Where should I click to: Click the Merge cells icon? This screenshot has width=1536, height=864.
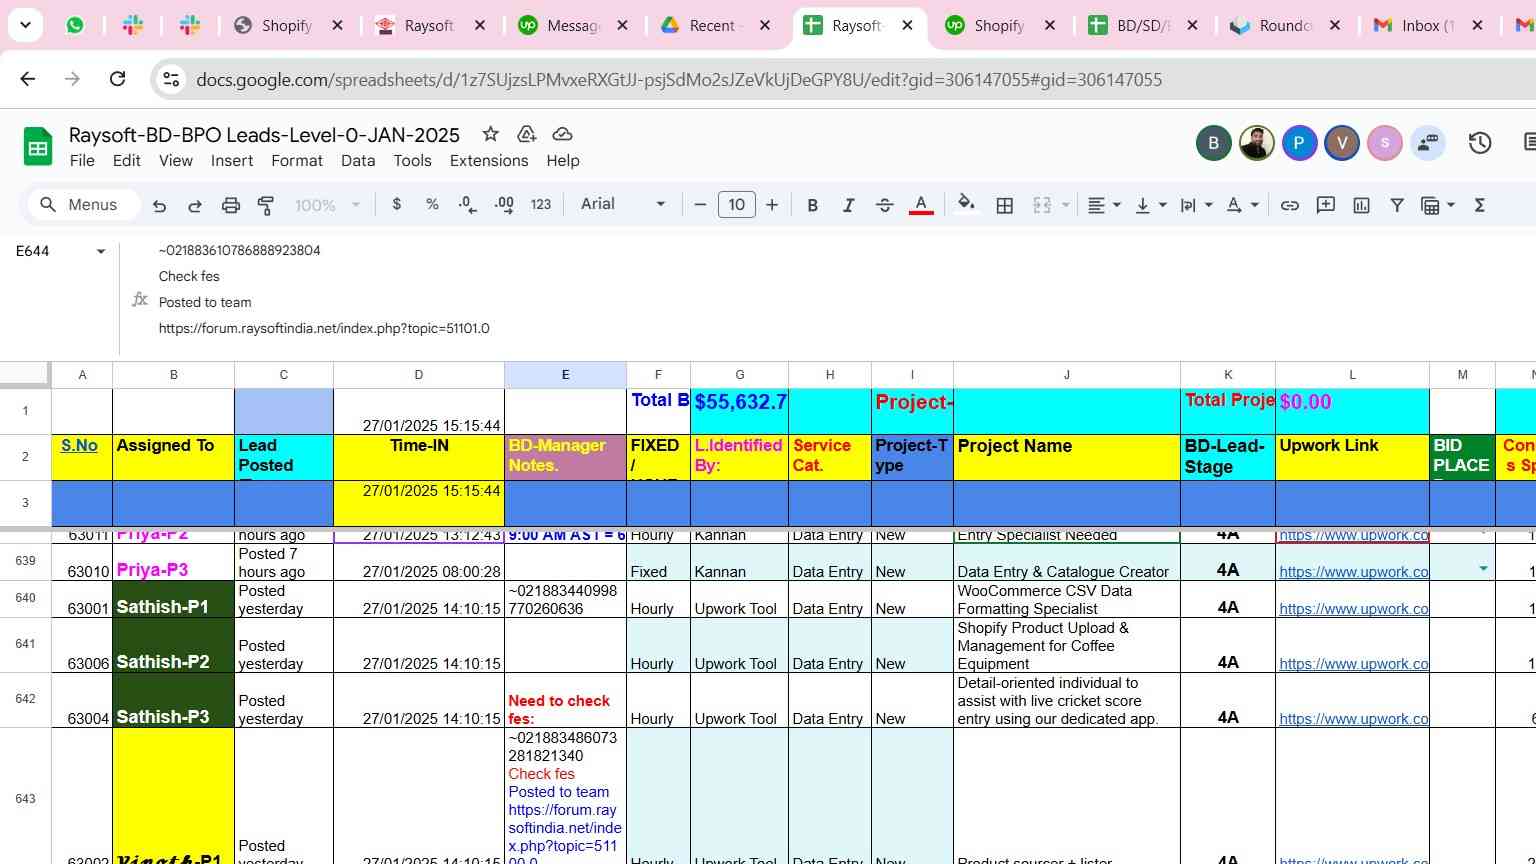click(1042, 205)
